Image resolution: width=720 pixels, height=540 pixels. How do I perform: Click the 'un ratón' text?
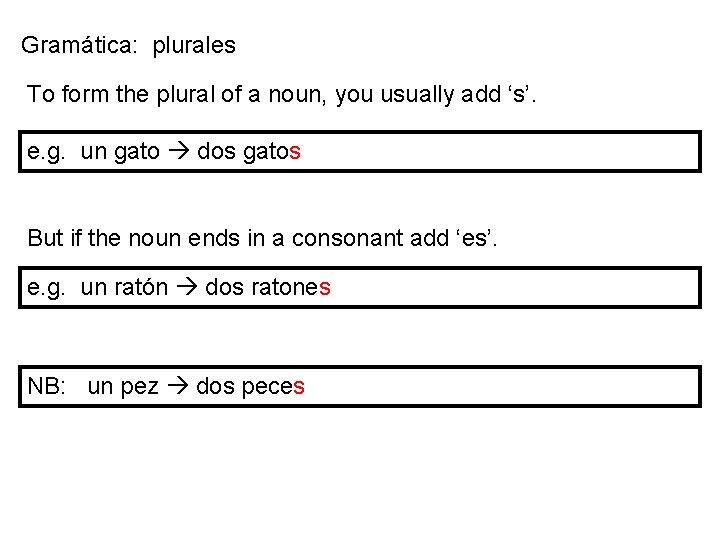124,287
